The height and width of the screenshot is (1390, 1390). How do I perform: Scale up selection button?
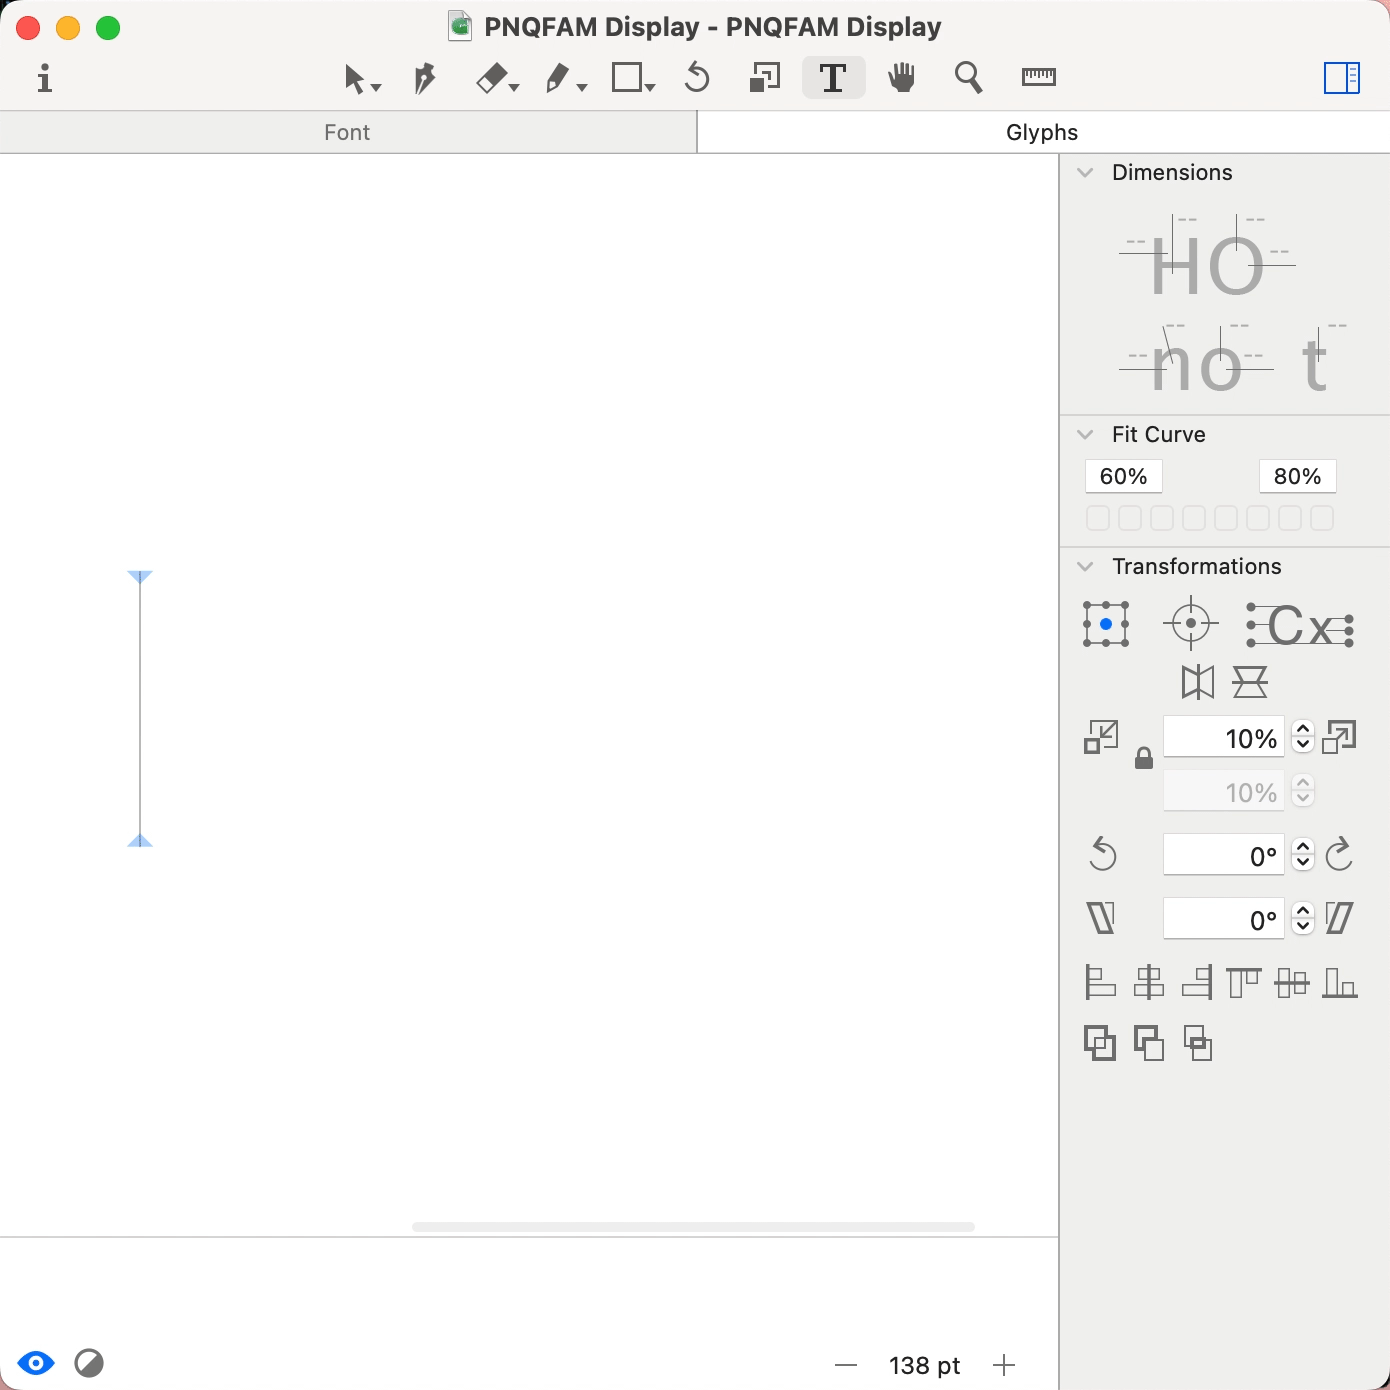1339,737
